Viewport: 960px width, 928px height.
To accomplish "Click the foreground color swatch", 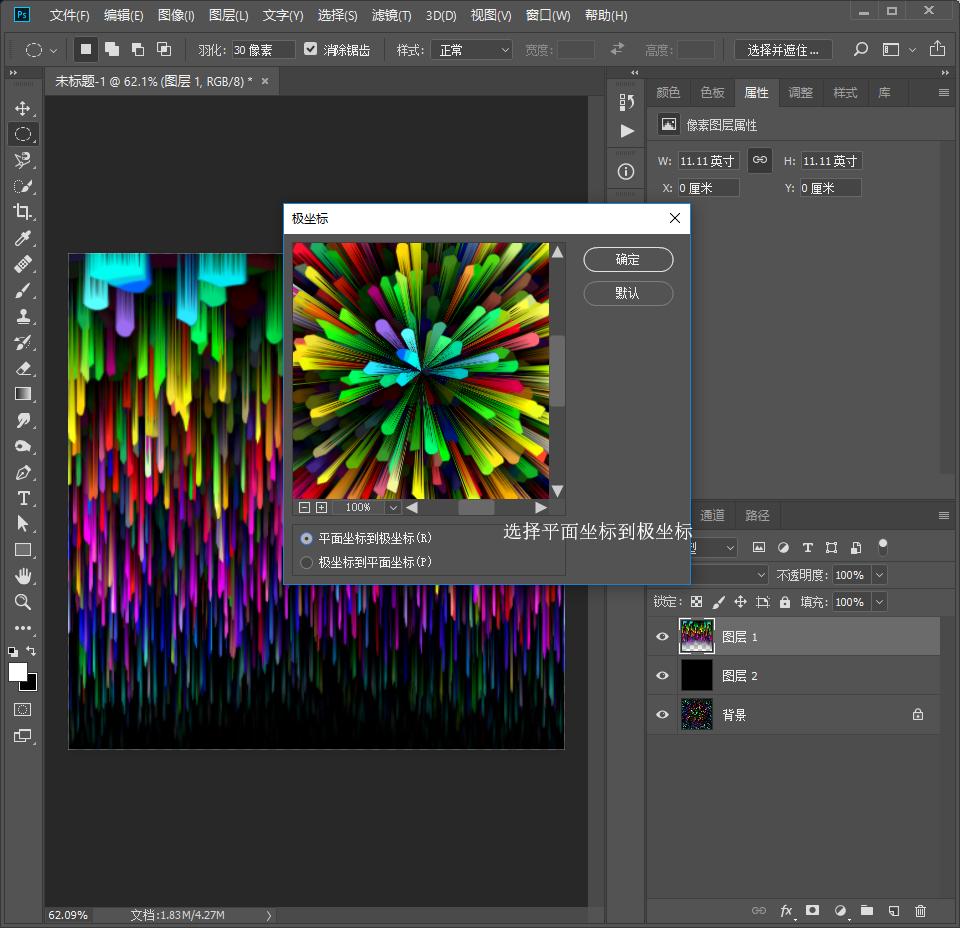I will pos(18,672).
